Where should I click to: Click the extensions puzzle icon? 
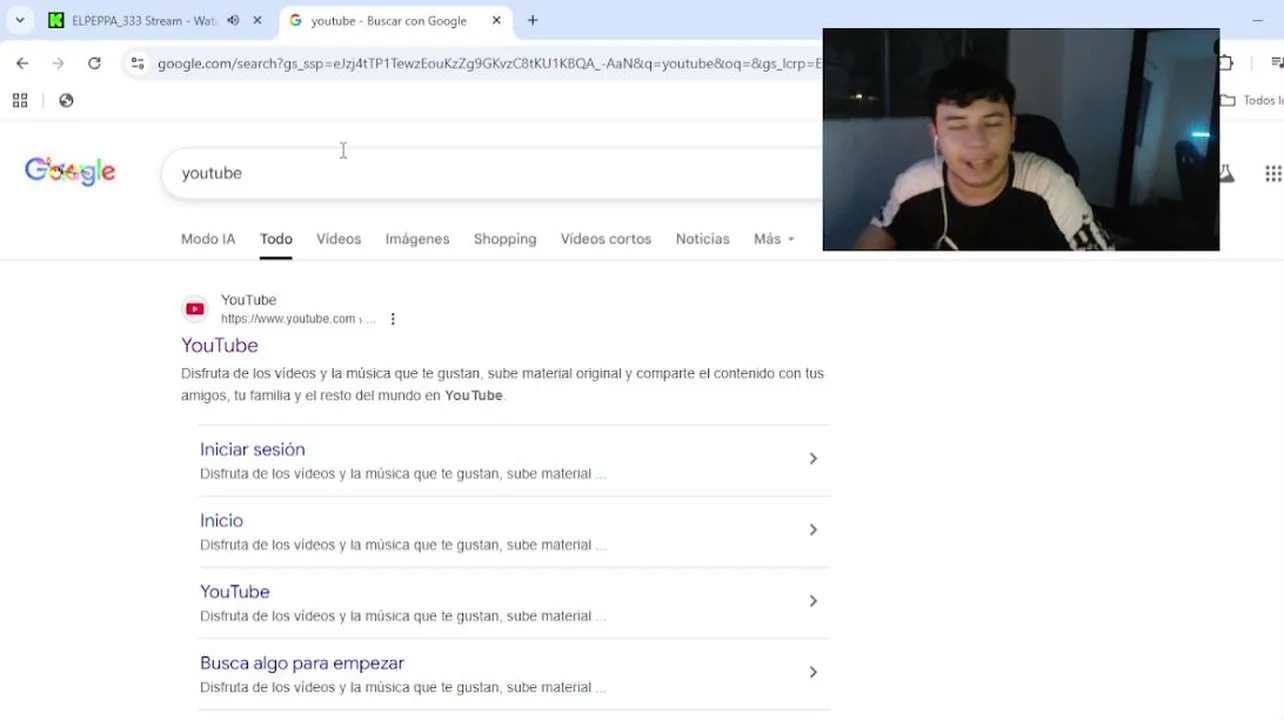[1226, 63]
